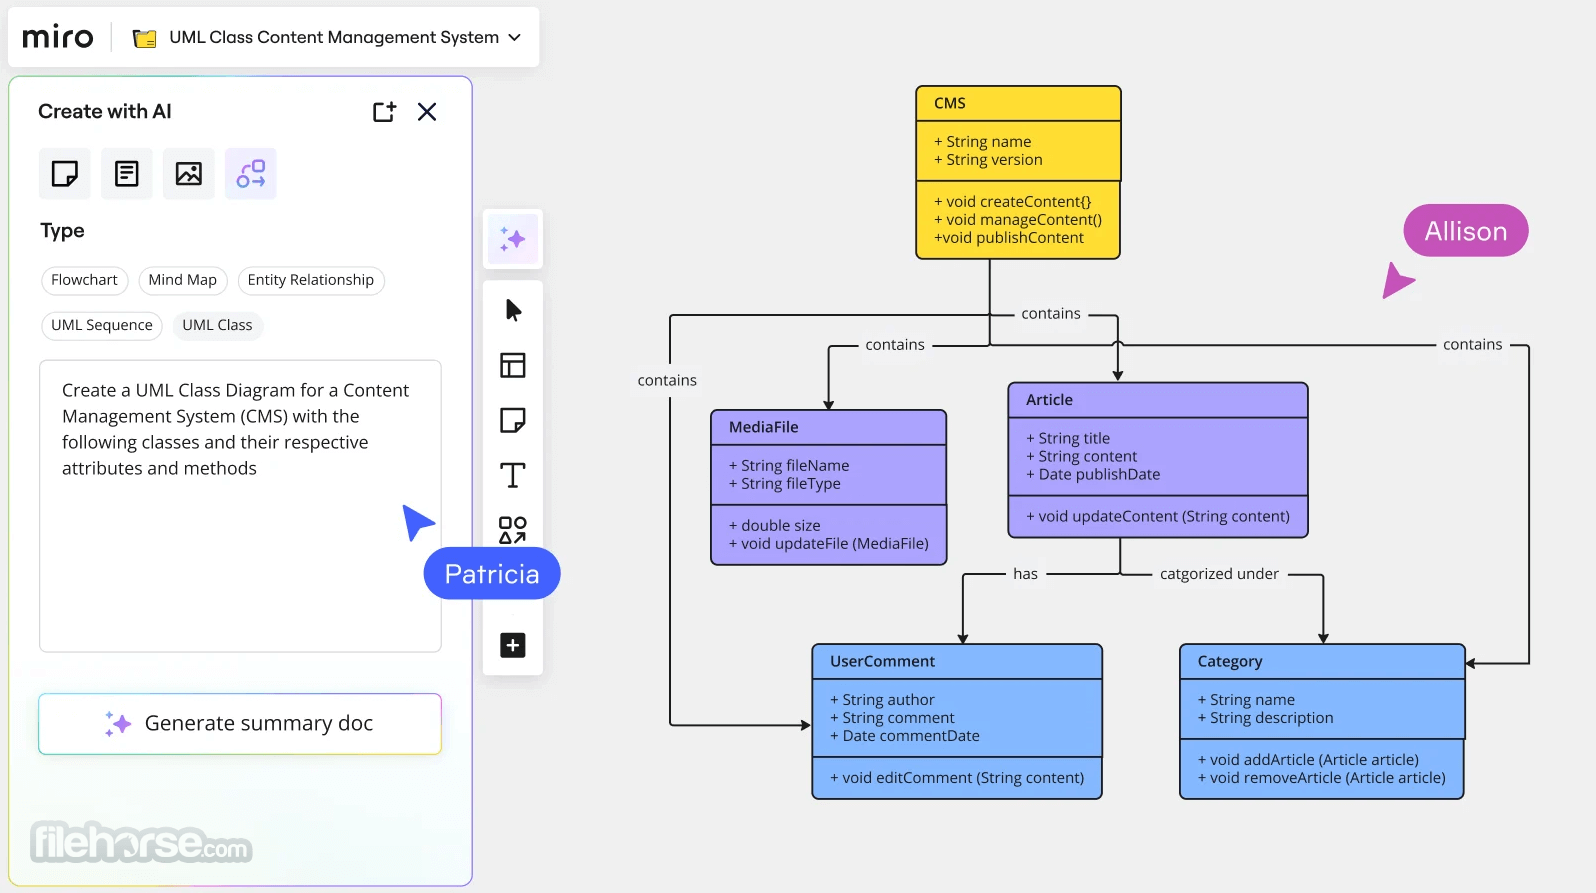Click the 'catgorized under' connector label
The height and width of the screenshot is (893, 1596).
click(1219, 574)
